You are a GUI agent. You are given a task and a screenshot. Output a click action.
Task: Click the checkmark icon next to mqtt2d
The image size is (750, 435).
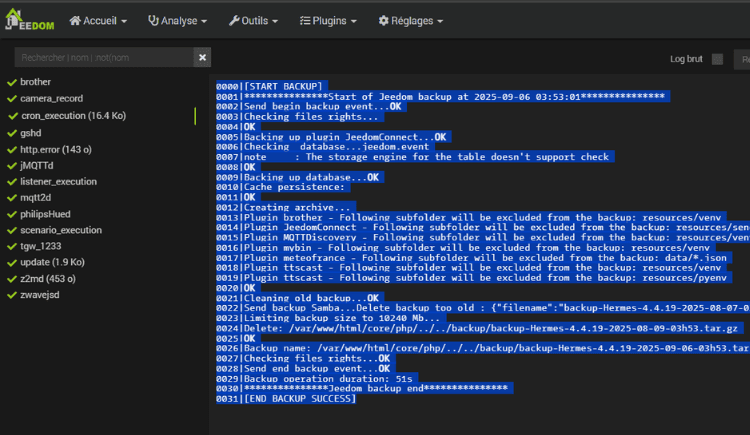pos(12,198)
